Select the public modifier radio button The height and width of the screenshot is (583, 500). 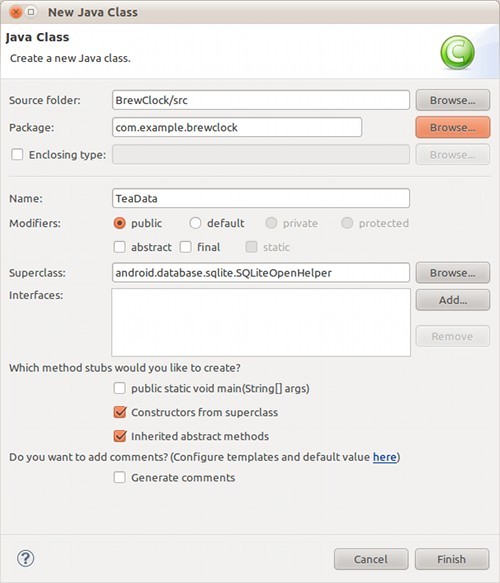click(x=119, y=223)
